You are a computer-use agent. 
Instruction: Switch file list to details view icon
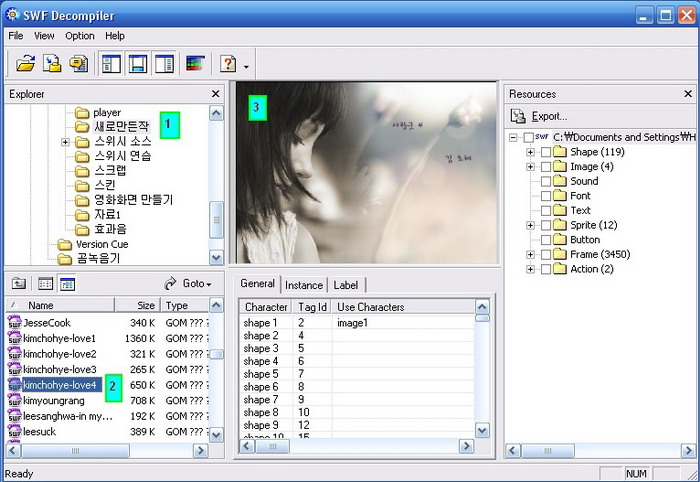pos(67,284)
